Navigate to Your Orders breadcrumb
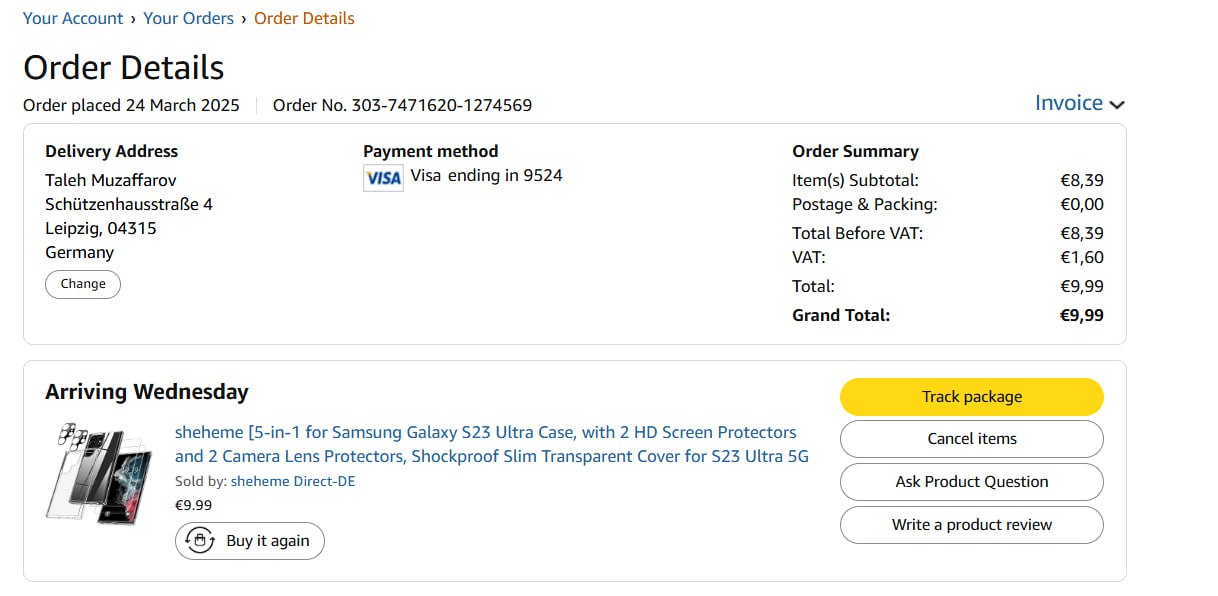 pos(188,18)
